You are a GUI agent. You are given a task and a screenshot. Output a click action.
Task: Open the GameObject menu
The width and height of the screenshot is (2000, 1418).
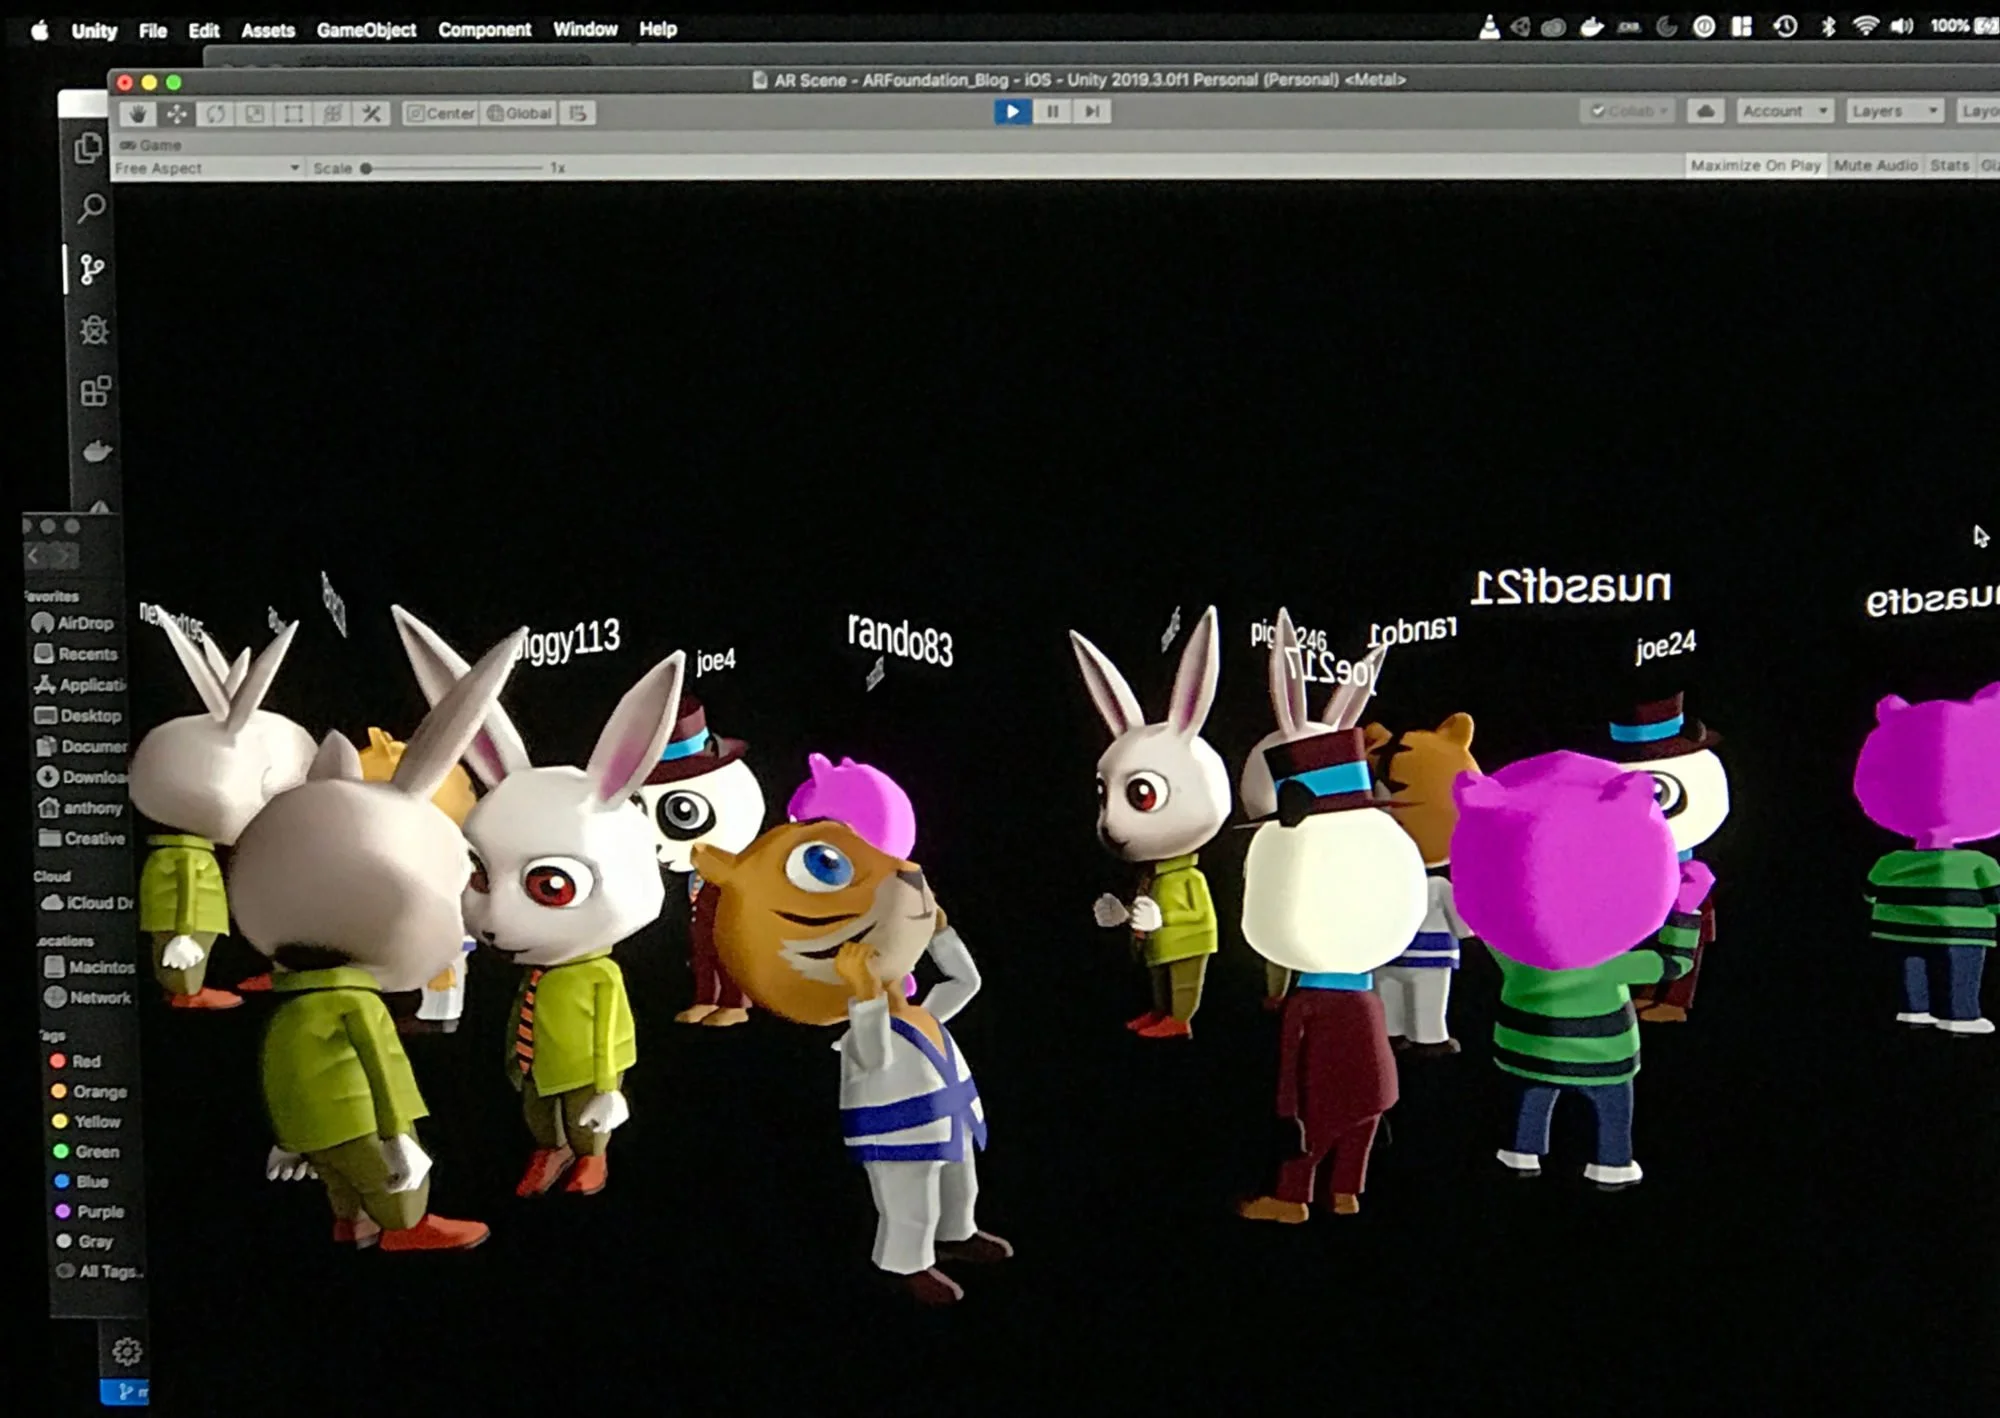coord(366,30)
